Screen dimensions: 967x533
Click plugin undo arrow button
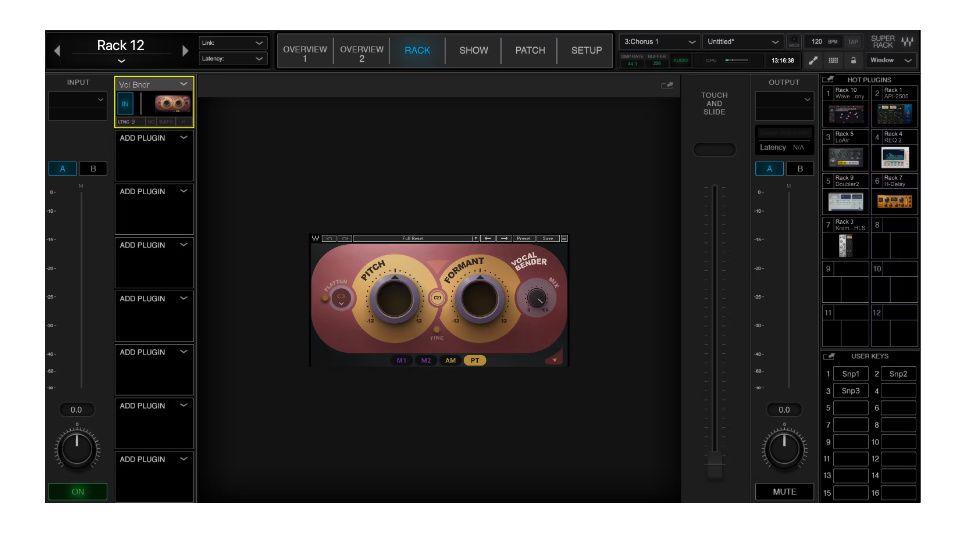329,238
